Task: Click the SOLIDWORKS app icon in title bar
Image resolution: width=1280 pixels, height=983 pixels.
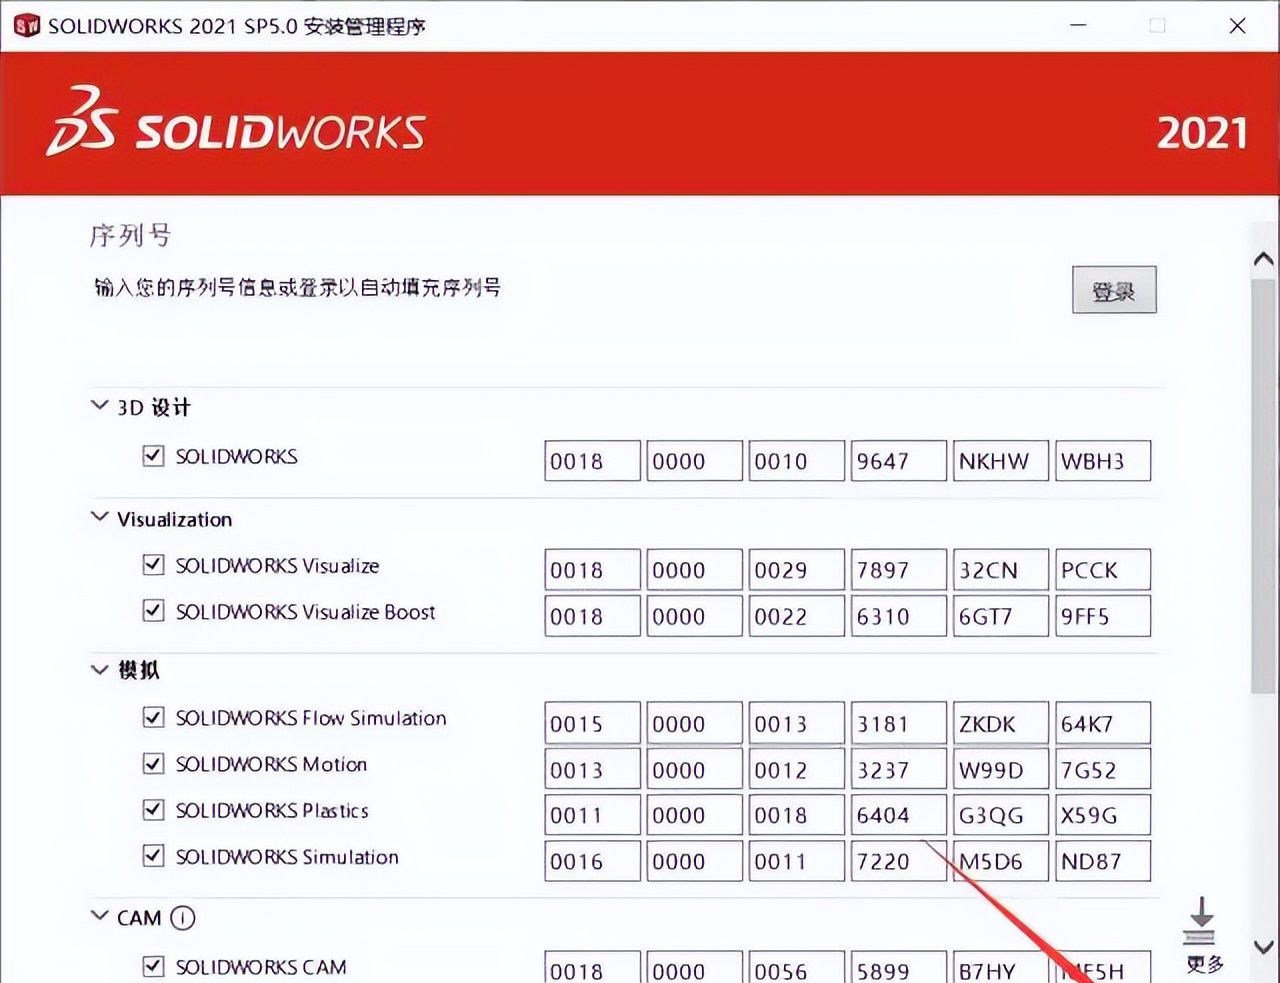Action: coord(27,26)
